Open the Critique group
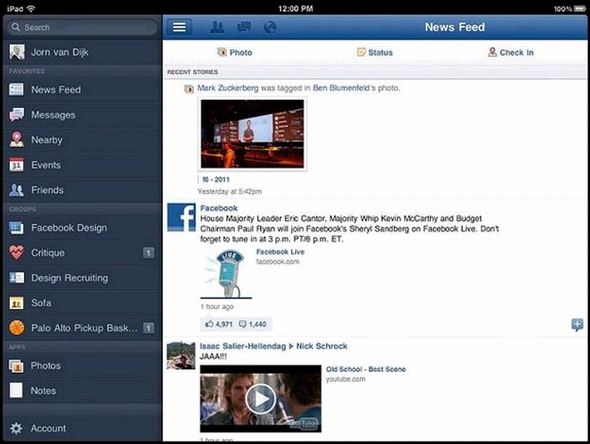 [82, 253]
